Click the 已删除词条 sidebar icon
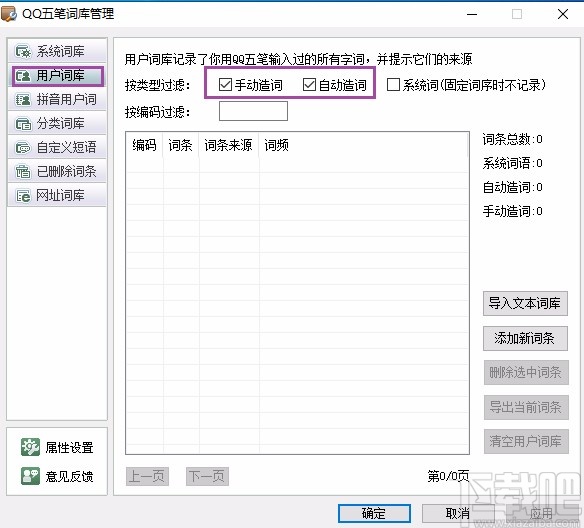This screenshot has height=528, width=584. pos(23,172)
